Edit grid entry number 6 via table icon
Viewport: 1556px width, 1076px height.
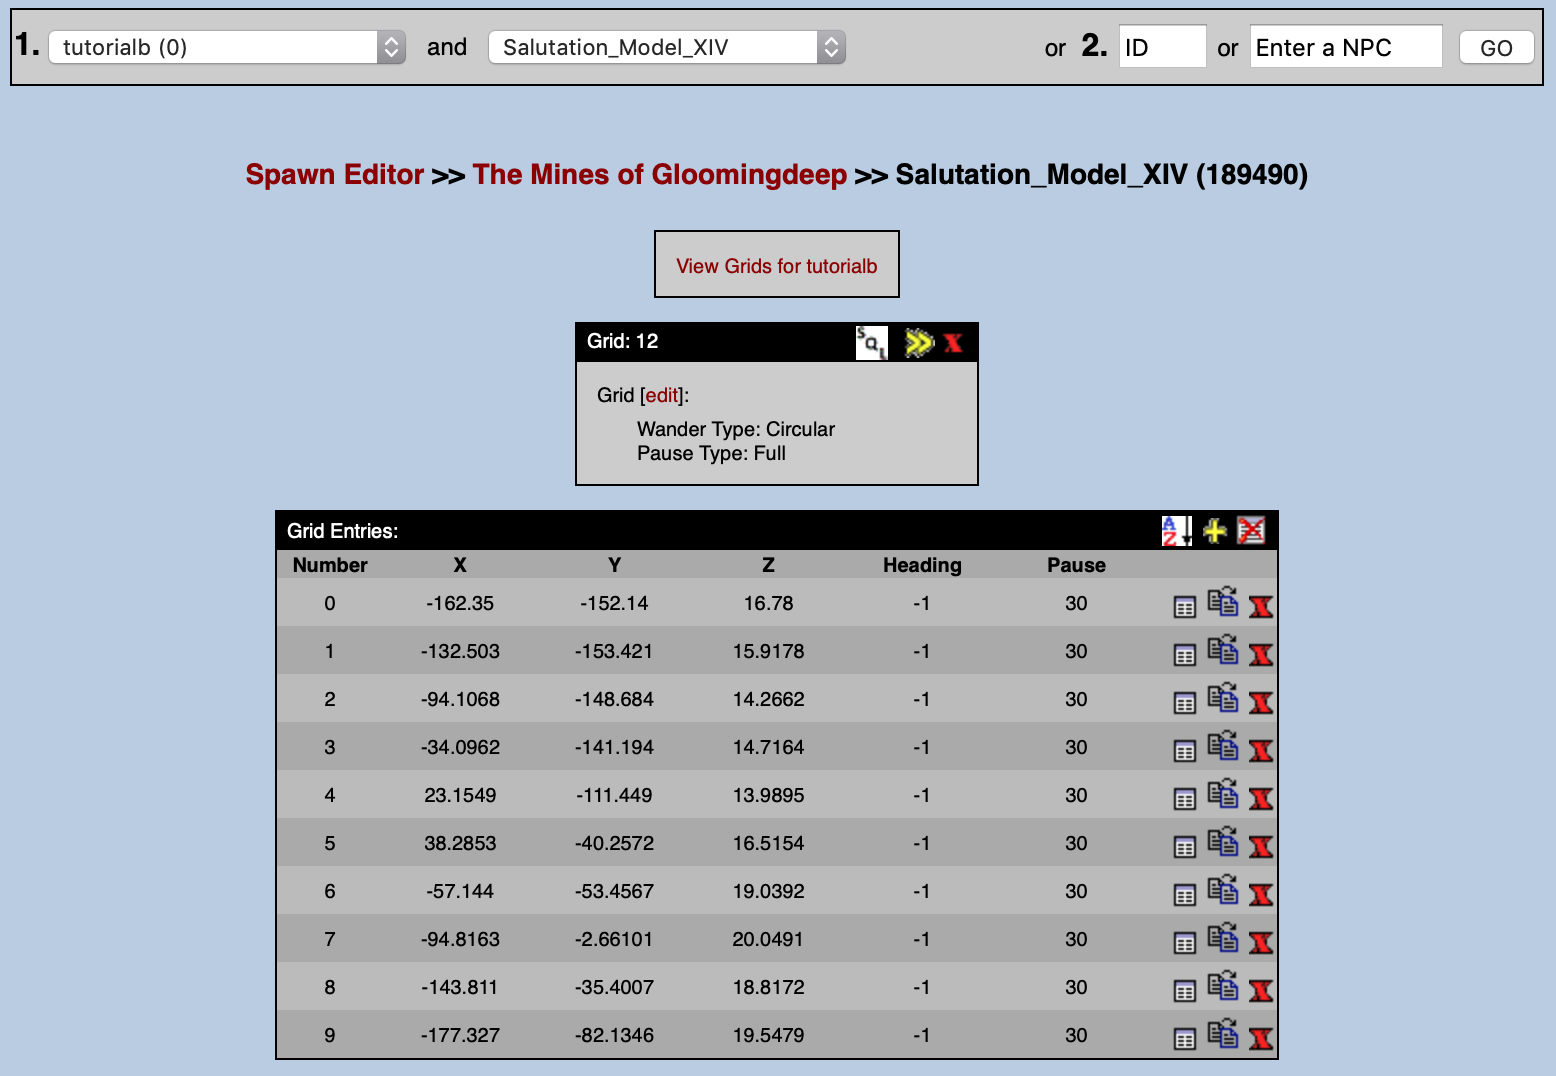point(1184,895)
